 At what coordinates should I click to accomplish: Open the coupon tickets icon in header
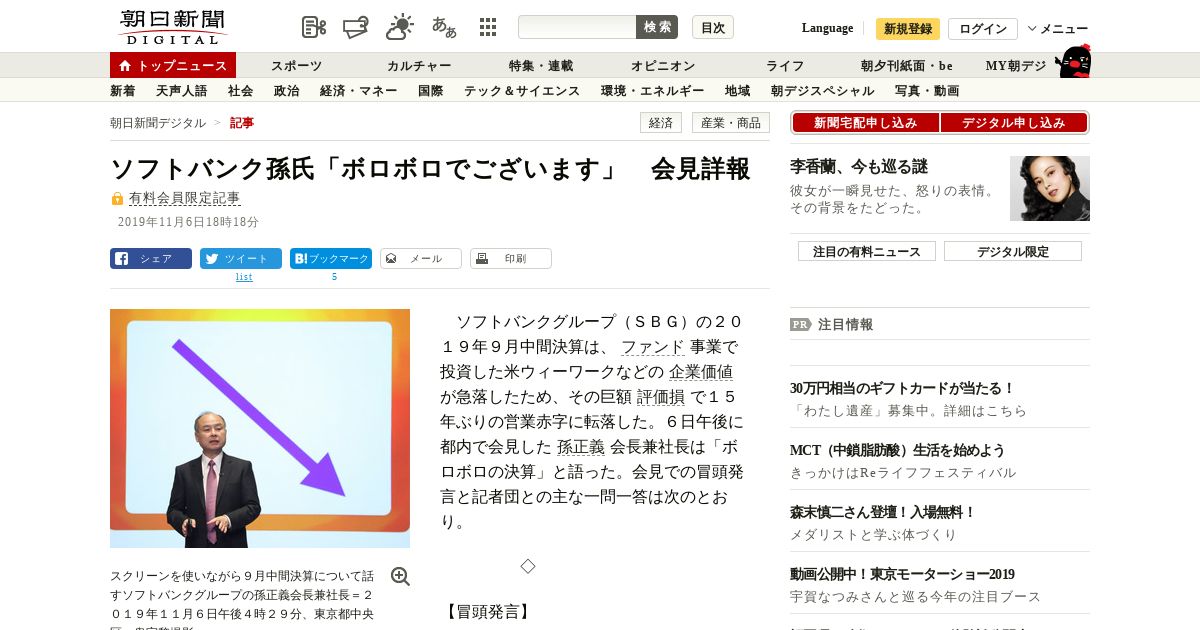356,27
